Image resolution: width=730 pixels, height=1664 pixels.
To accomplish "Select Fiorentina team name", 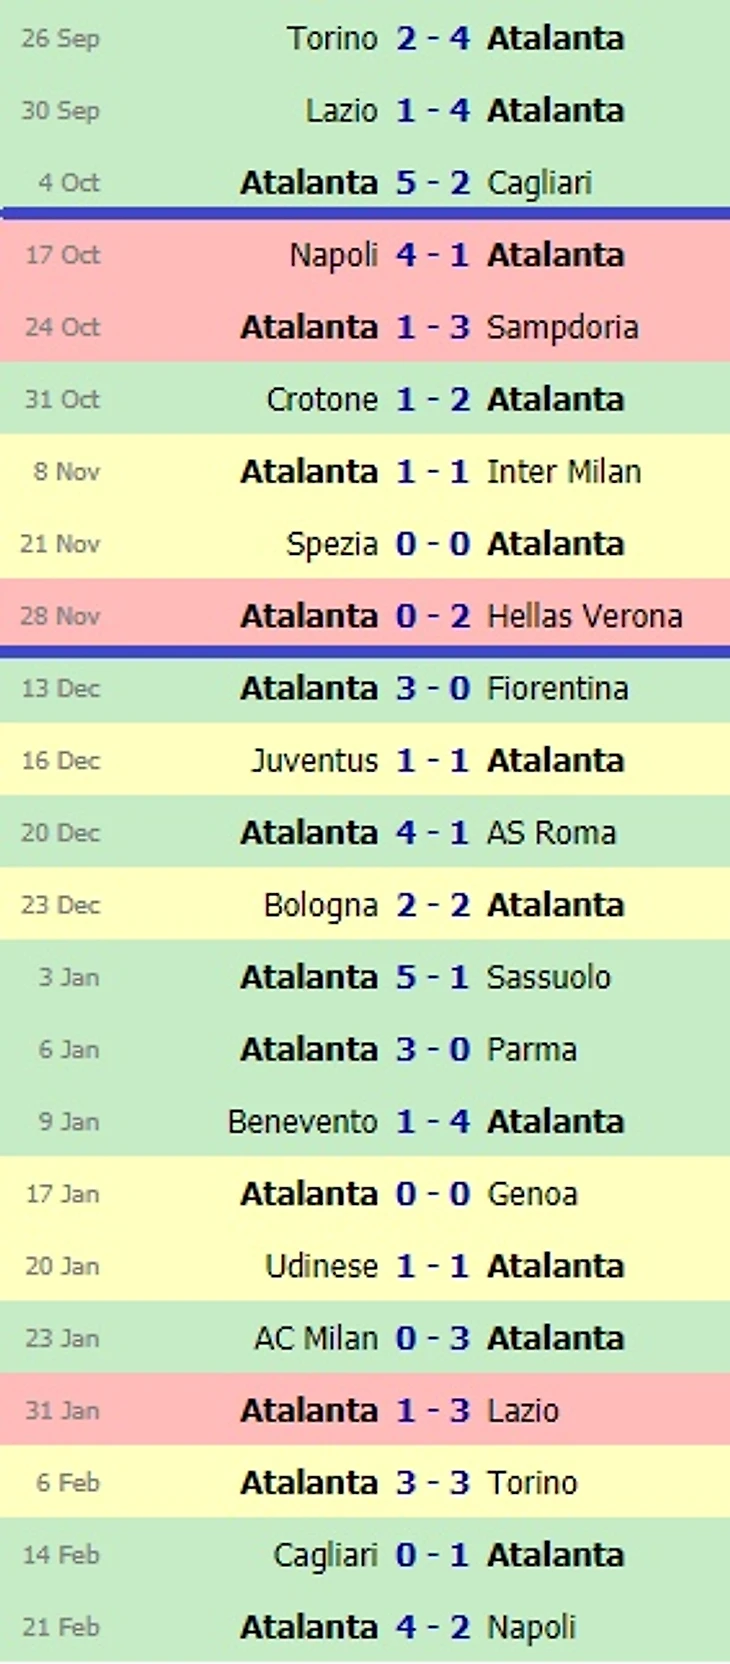I will coord(557,689).
